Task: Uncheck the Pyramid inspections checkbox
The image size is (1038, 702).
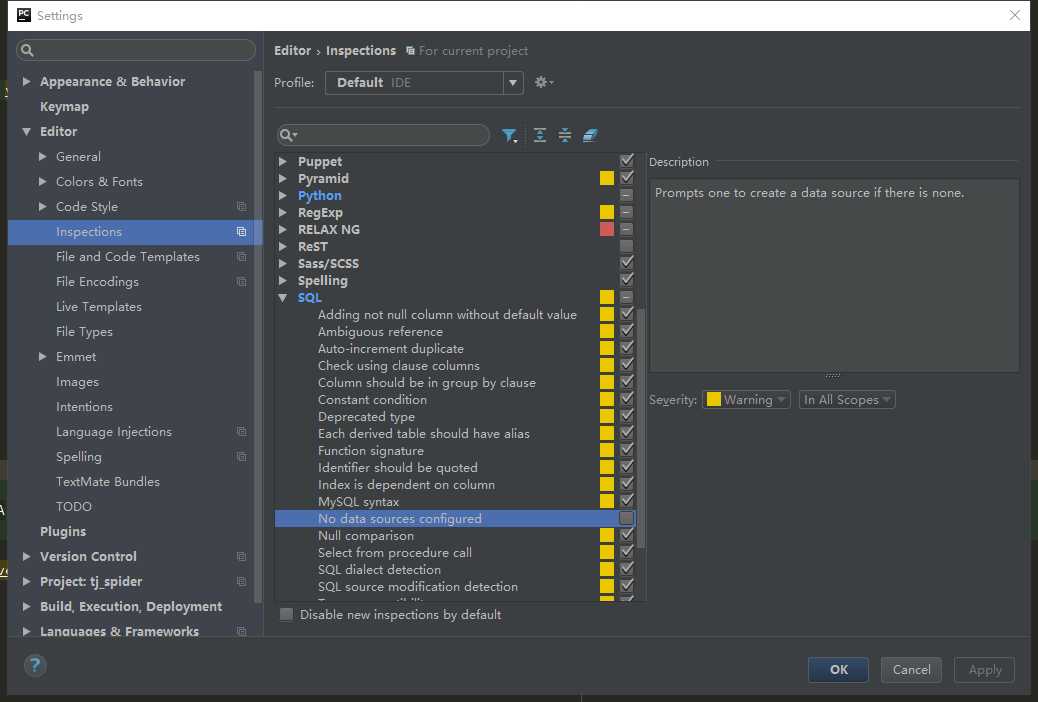Action: (626, 178)
